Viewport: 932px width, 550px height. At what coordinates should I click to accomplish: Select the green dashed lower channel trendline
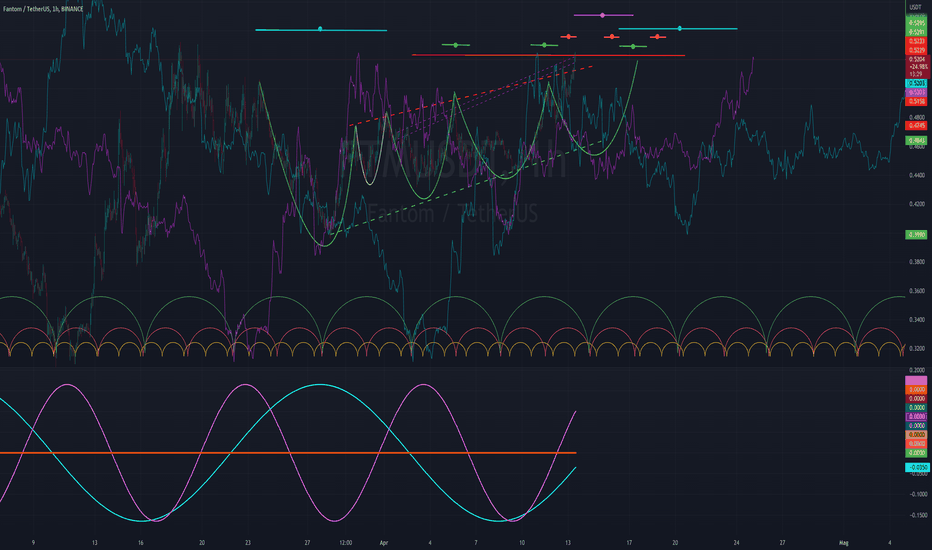click(x=465, y=187)
